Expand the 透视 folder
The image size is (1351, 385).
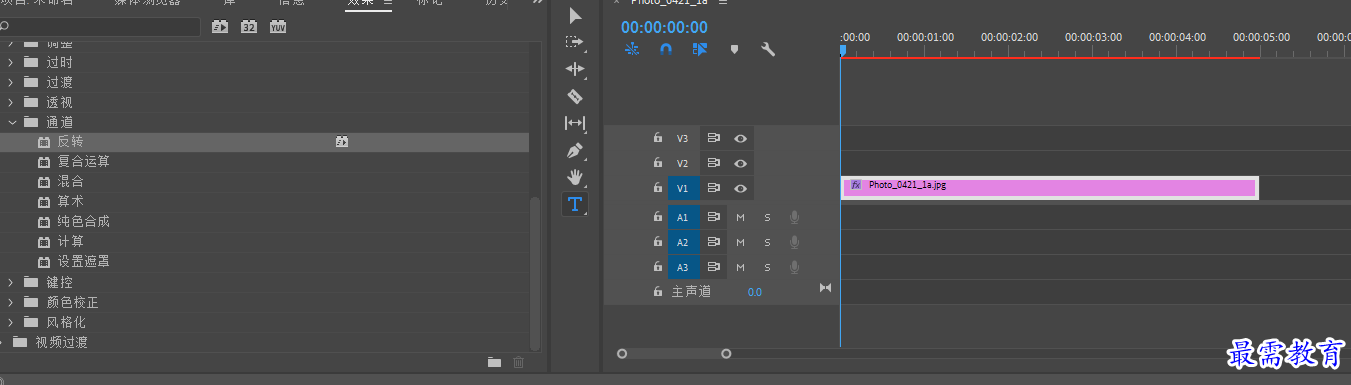(x=11, y=102)
